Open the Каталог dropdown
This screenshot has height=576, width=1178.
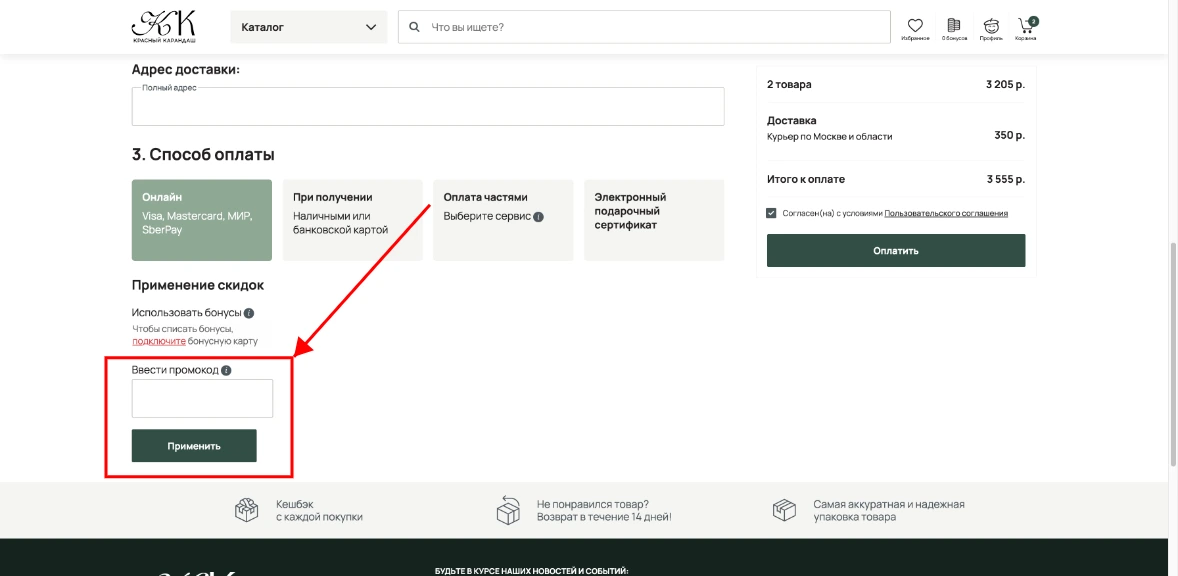[x=307, y=27]
